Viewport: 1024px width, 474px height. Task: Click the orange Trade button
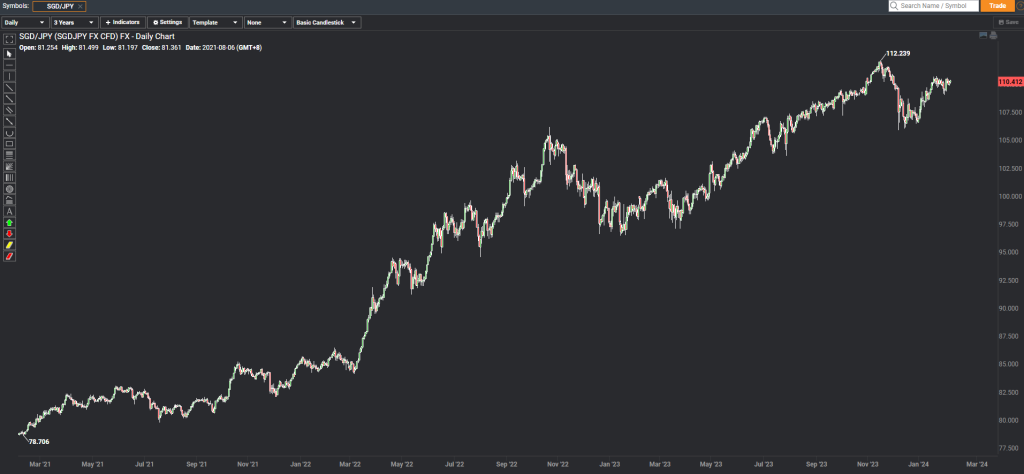[x=997, y=6]
